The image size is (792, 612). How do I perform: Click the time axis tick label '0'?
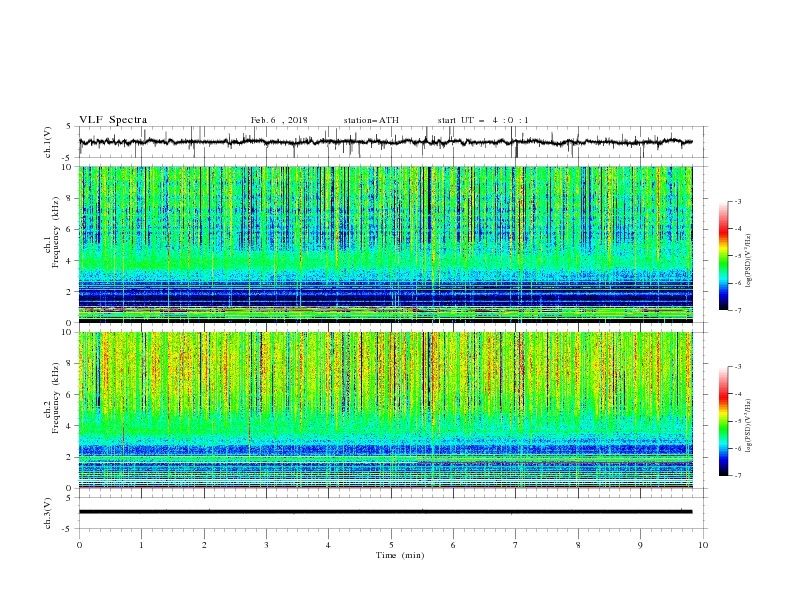pyautogui.click(x=79, y=545)
